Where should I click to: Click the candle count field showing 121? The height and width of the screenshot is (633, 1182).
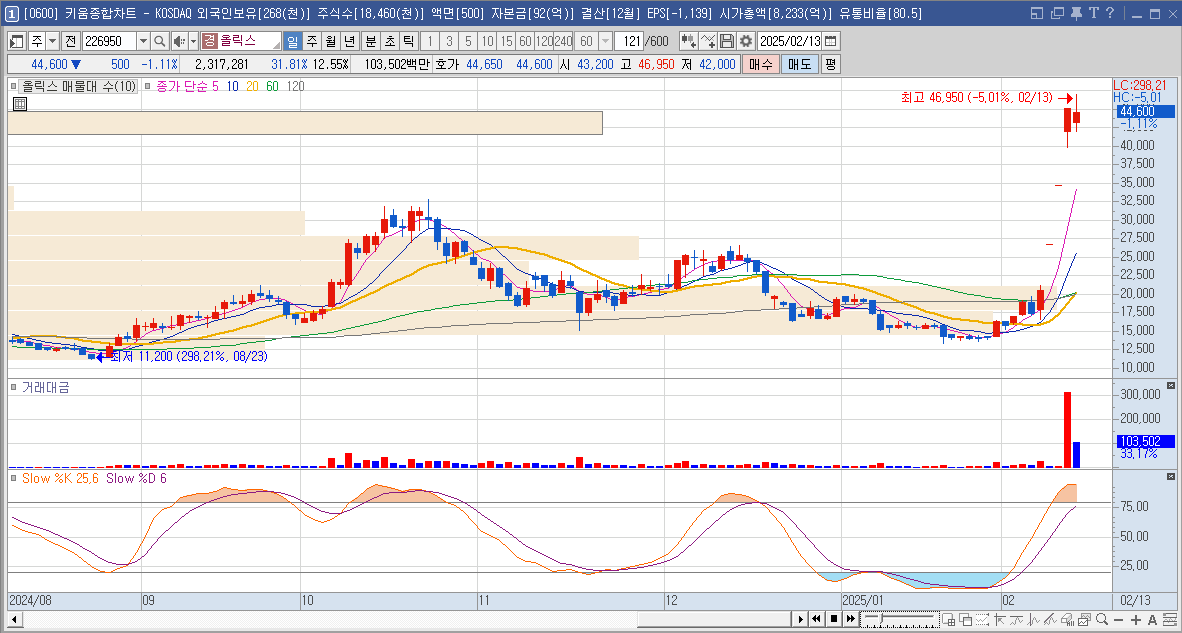click(630, 41)
